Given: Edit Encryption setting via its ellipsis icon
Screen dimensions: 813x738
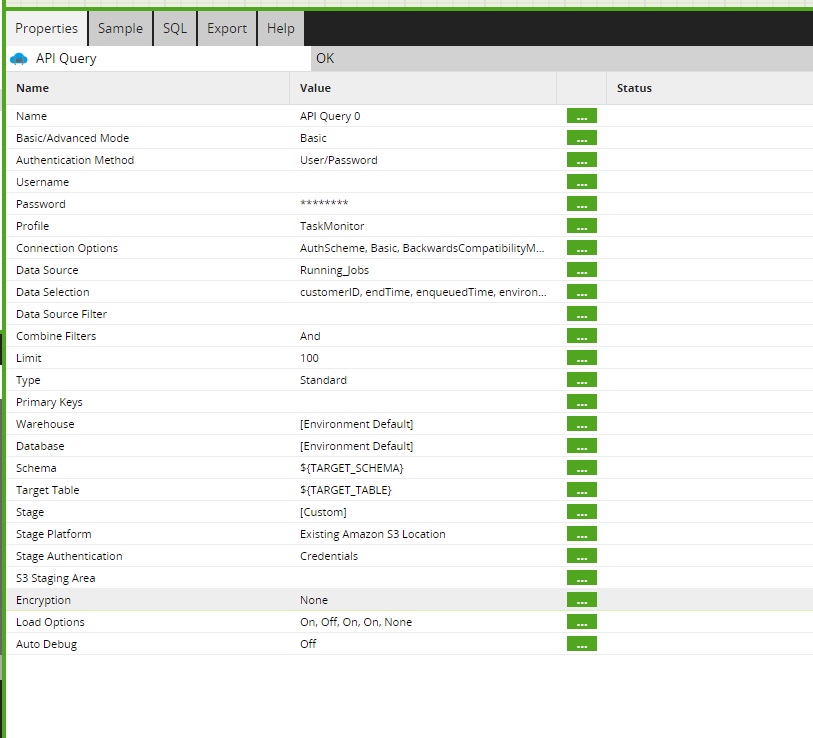Looking at the screenshot, I should point(581,599).
